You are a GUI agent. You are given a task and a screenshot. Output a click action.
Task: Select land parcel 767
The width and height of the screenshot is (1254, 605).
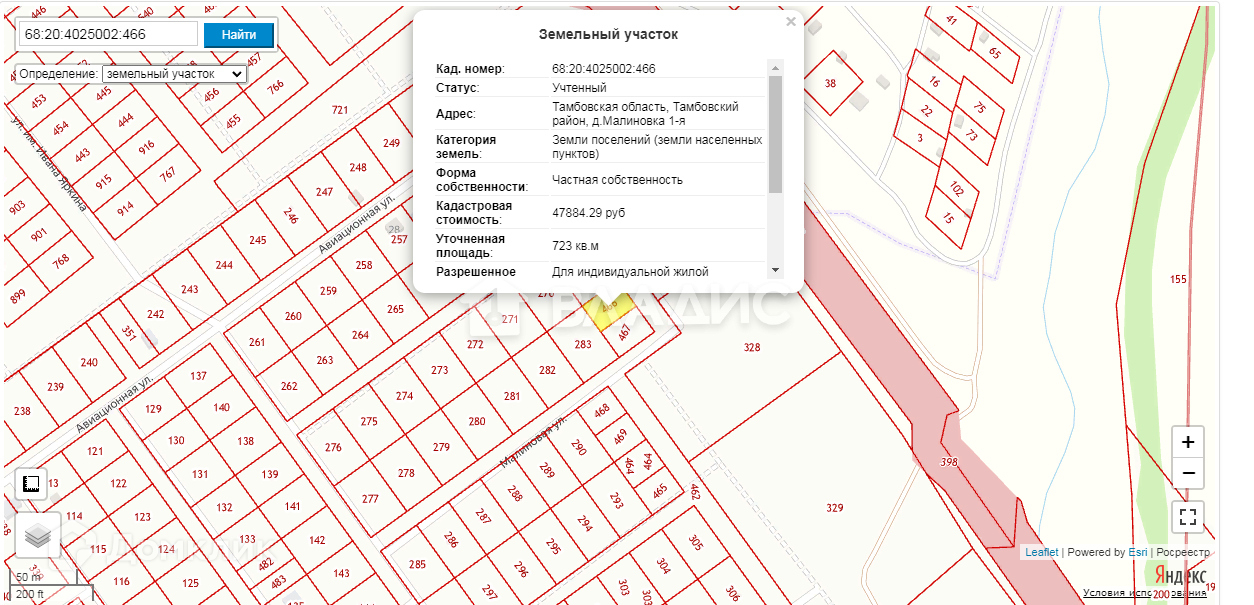tap(167, 173)
